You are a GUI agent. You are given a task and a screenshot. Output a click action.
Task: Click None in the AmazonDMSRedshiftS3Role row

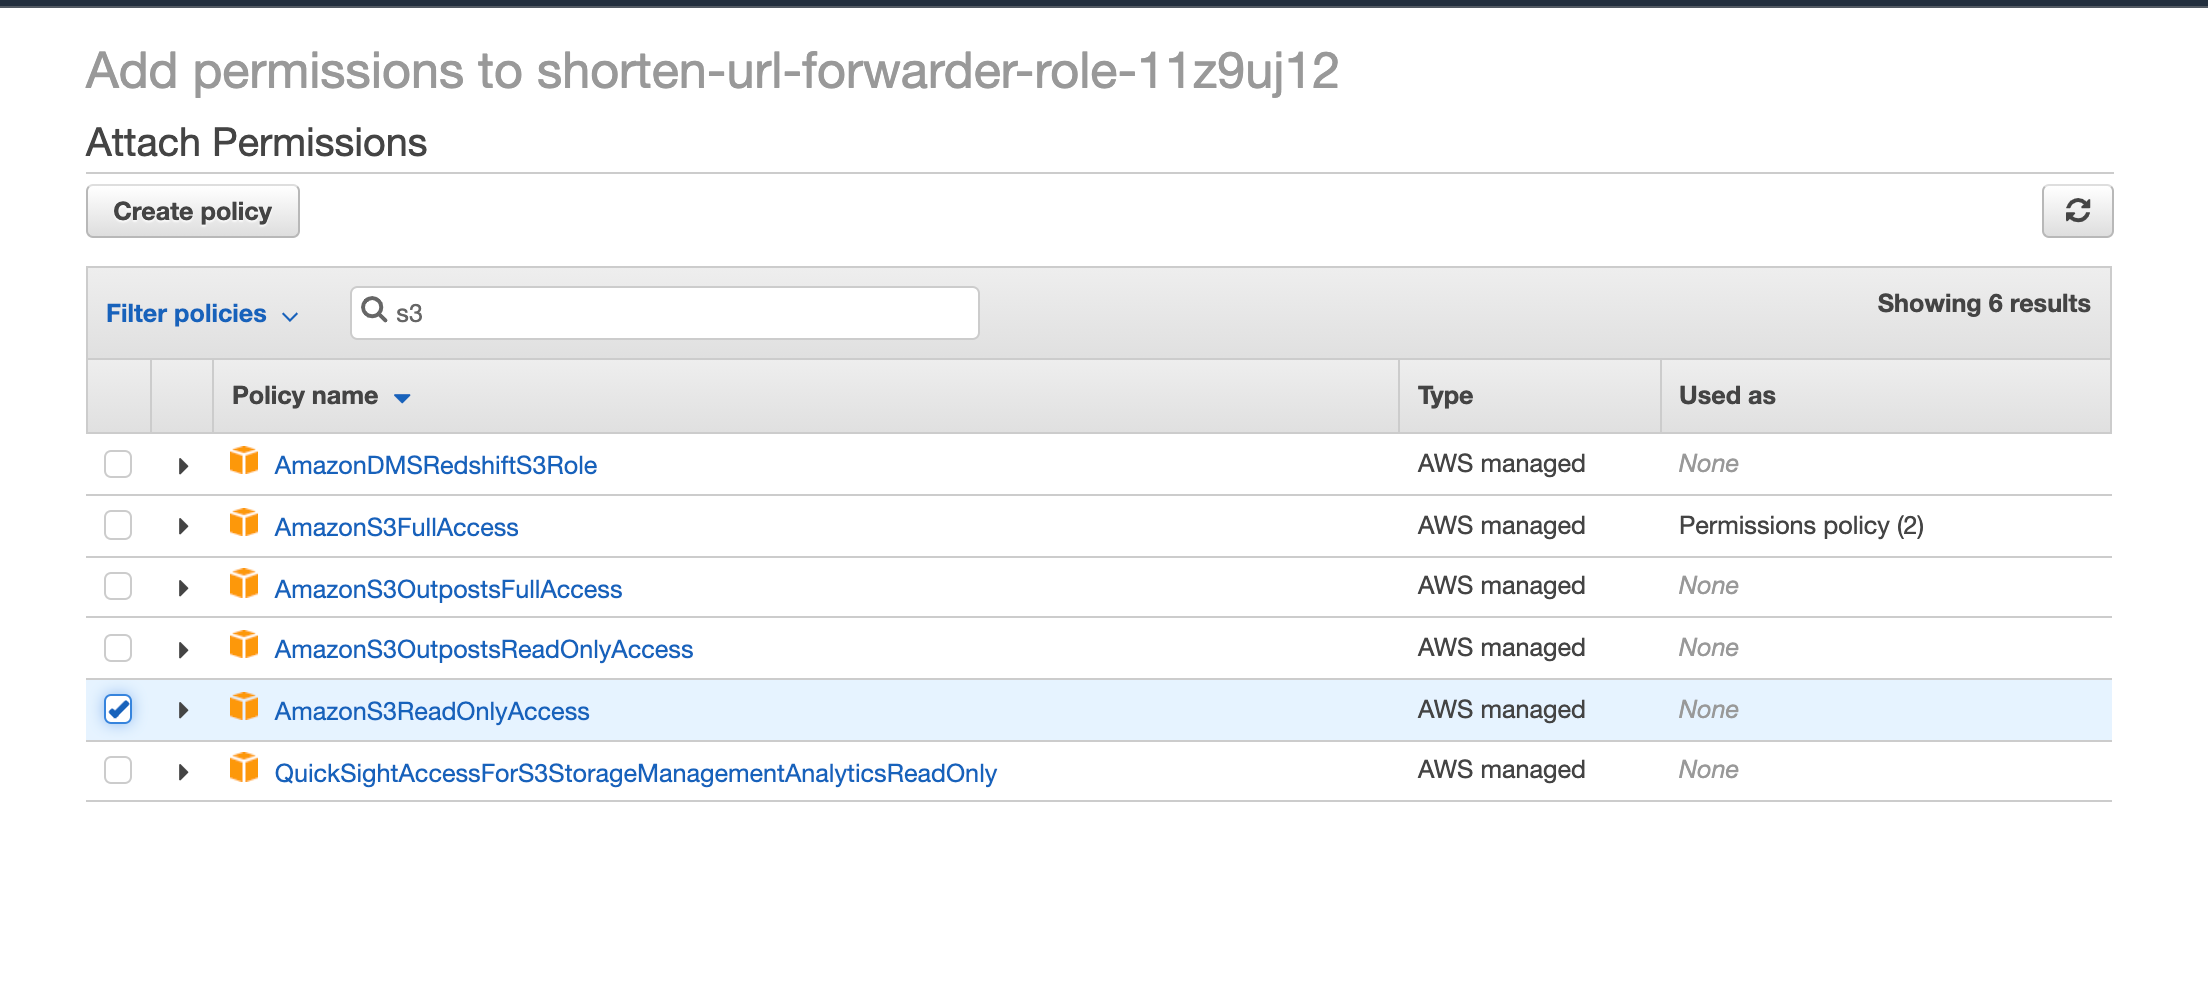[x=1708, y=464]
